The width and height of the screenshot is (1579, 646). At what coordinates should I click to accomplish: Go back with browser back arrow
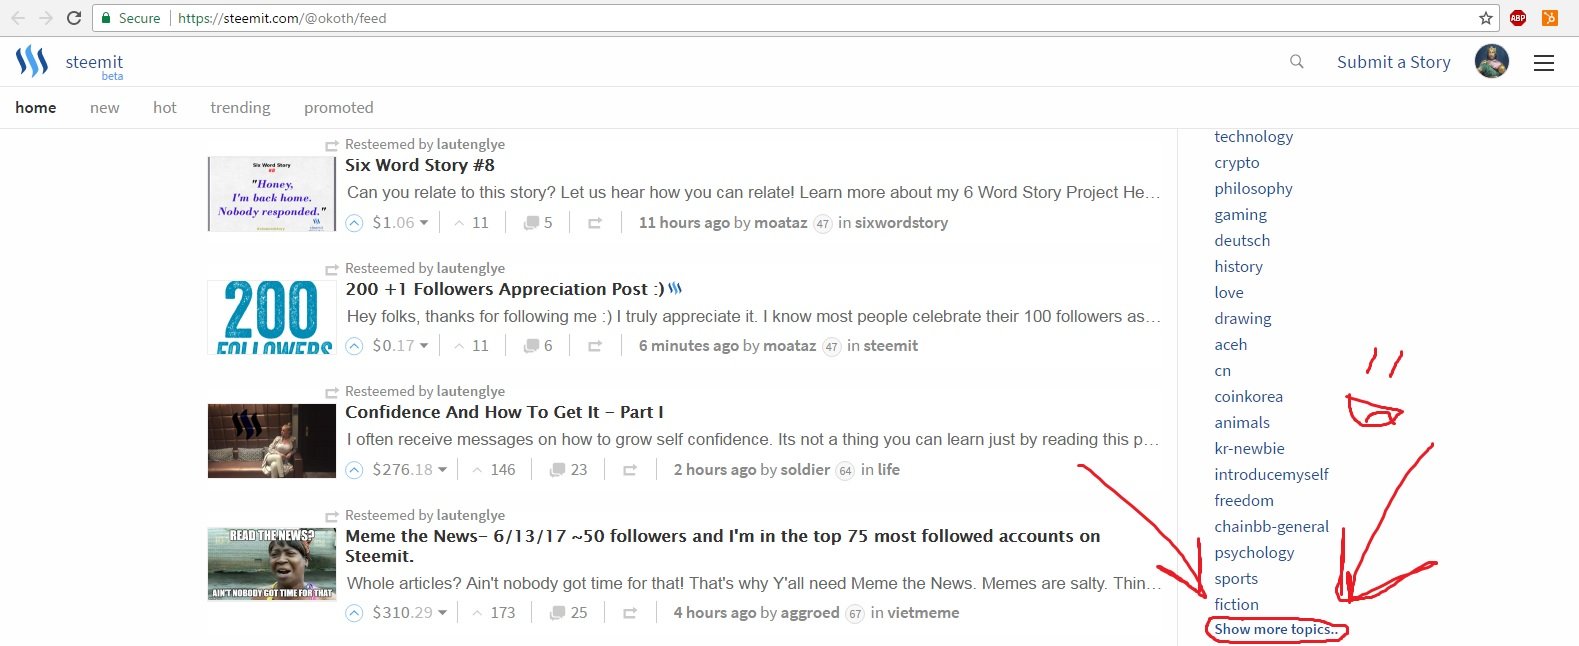pyautogui.click(x=18, y=18)
